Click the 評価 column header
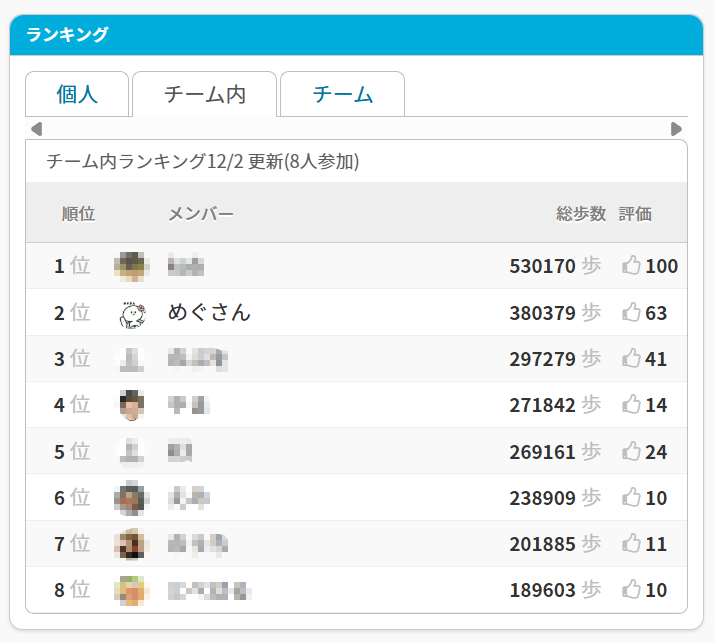Screen dimensions: 715x643 [x=635, y=213]
